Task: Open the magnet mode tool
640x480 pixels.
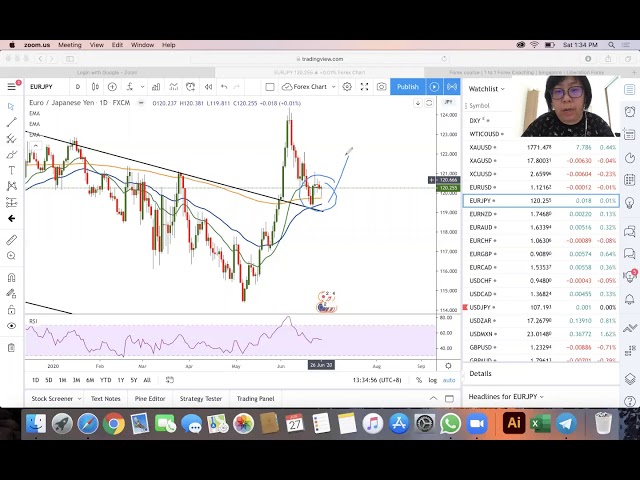Action: 11,277
